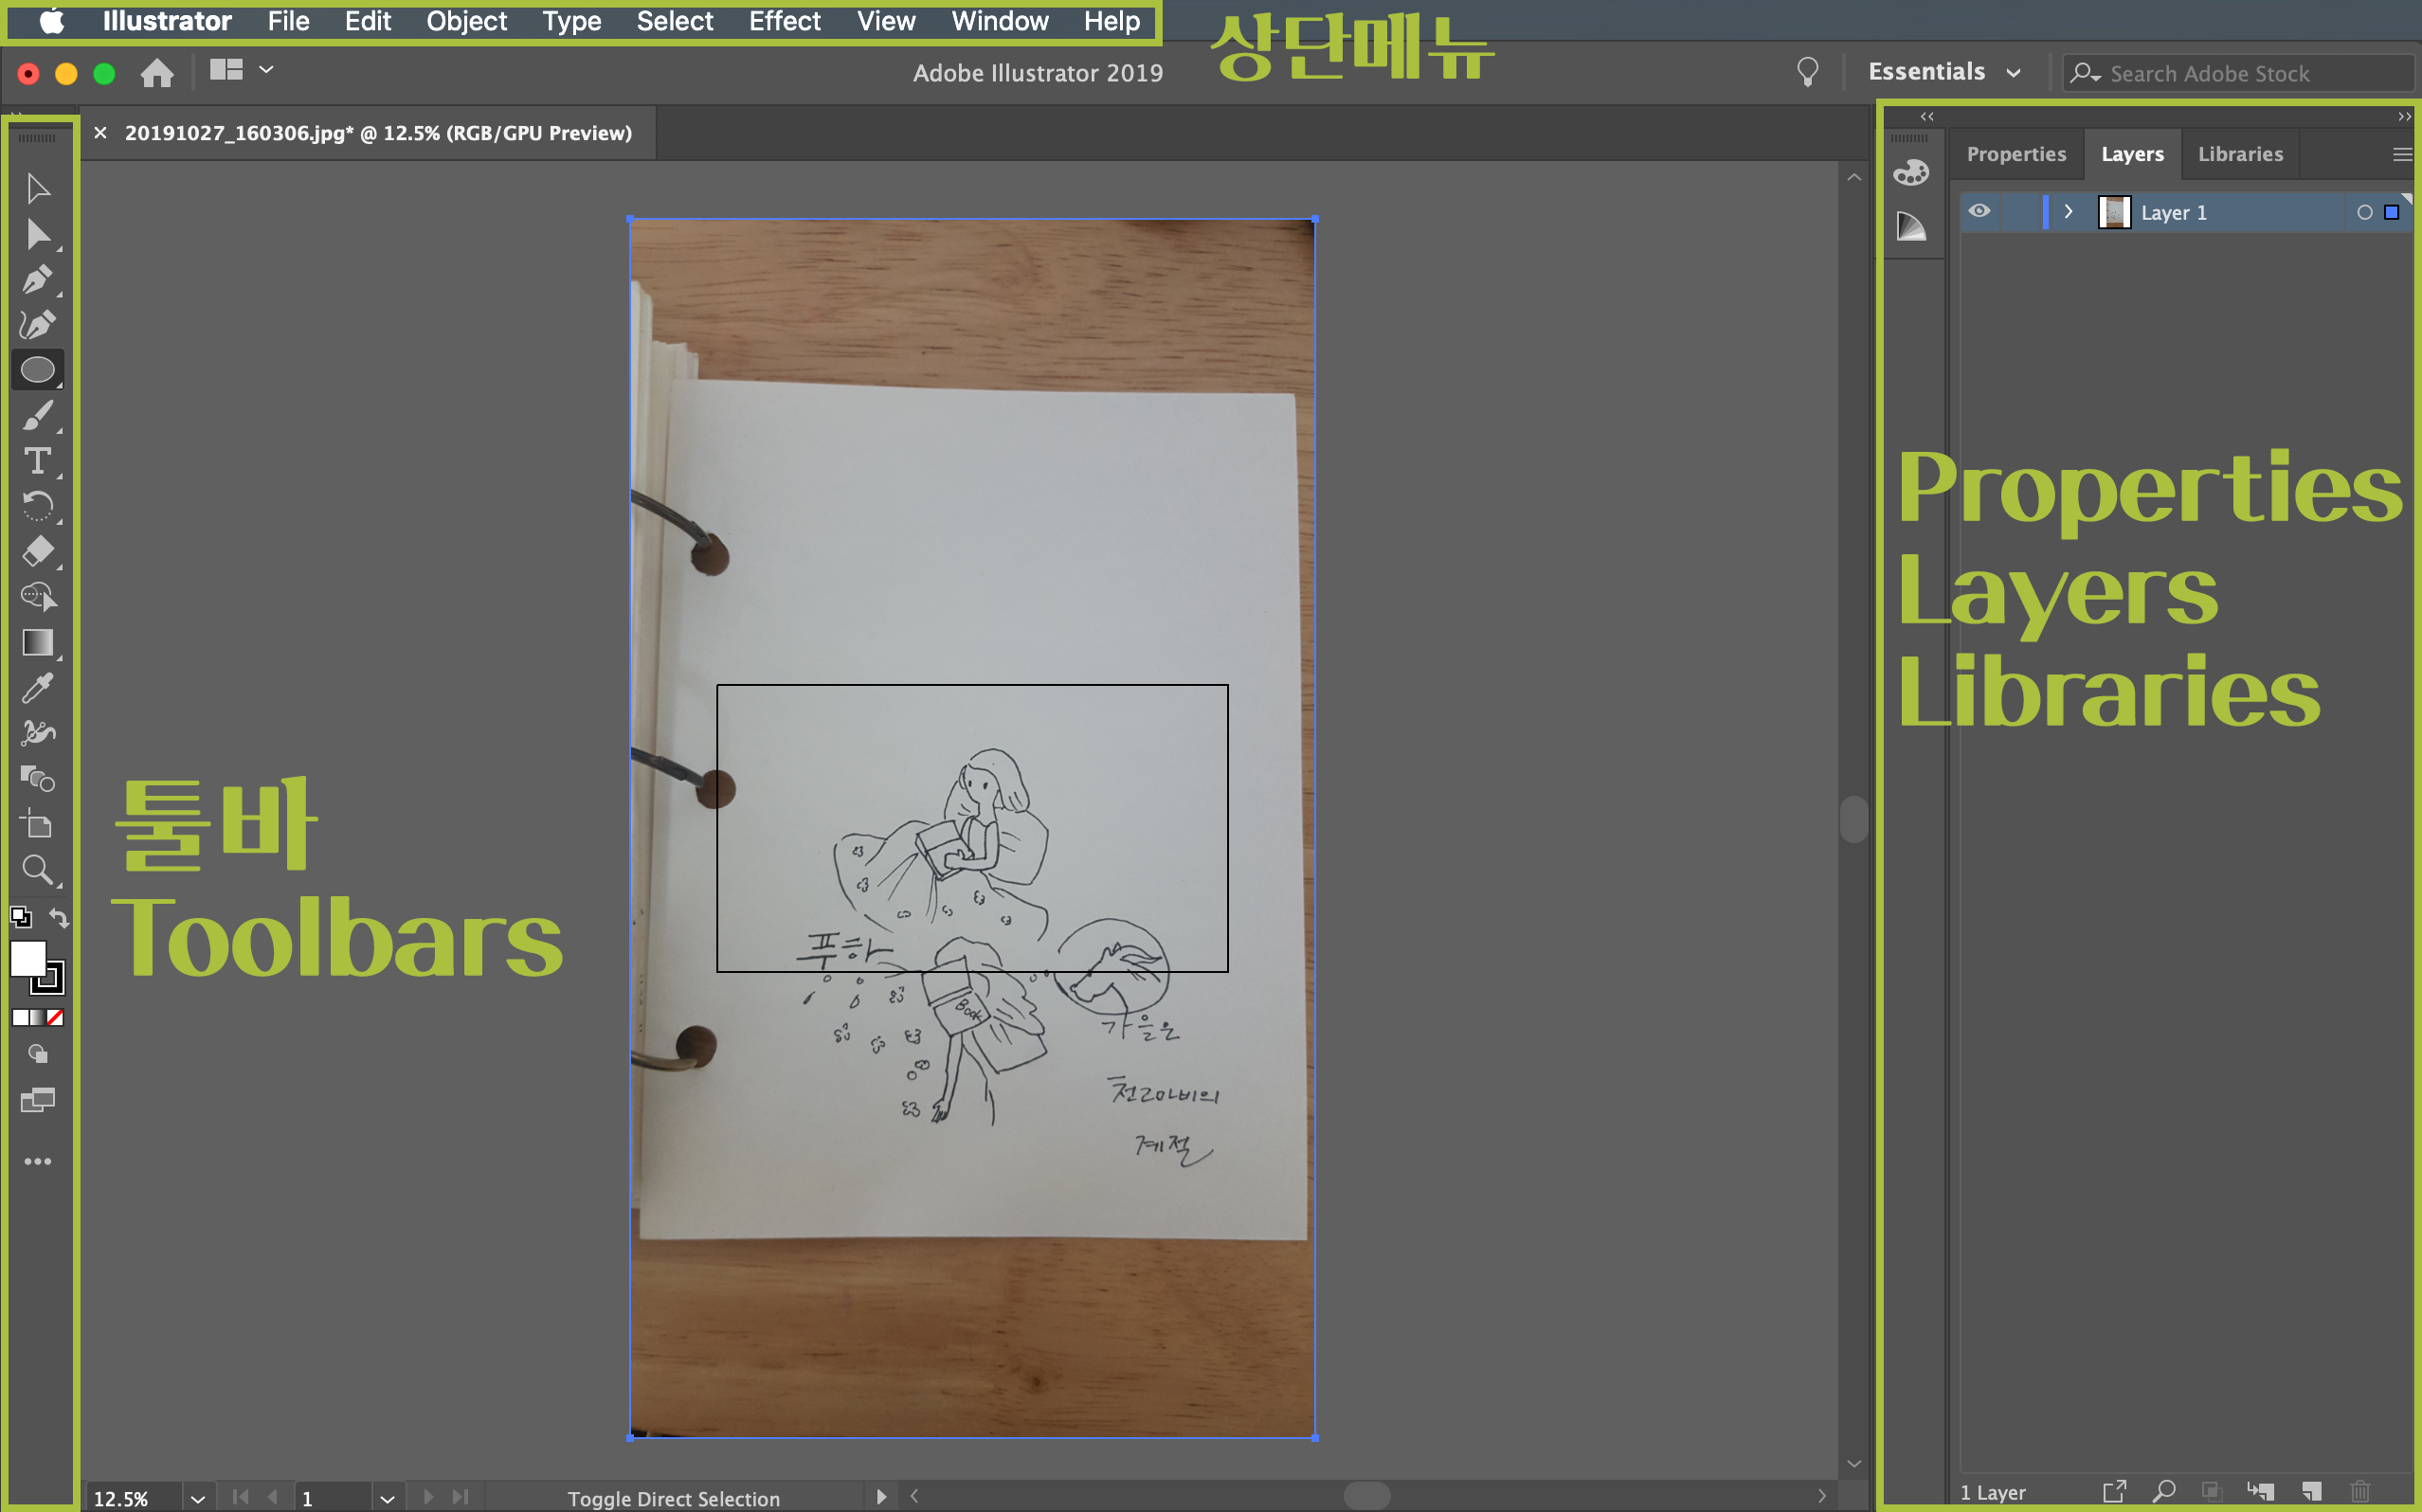Click the white Fill color swatch
This screenshot has width=2422, height=1512.
point(28,959)
